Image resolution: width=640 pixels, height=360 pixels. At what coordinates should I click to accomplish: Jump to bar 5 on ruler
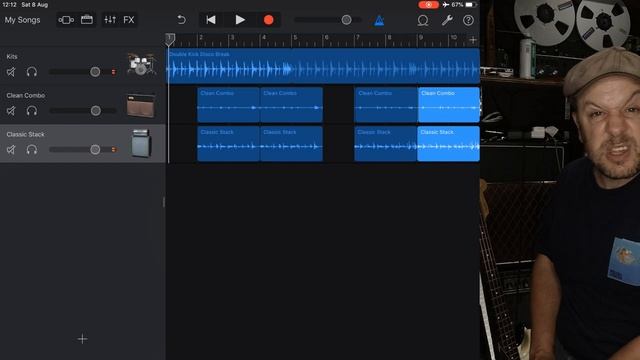295,38
